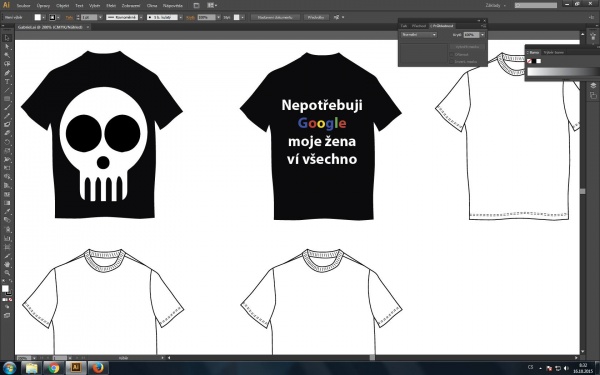The width and height of the screenshot is (600, 375).
Task: Open the Artboards panel icon in right dock
Action: tap(593, 95)
